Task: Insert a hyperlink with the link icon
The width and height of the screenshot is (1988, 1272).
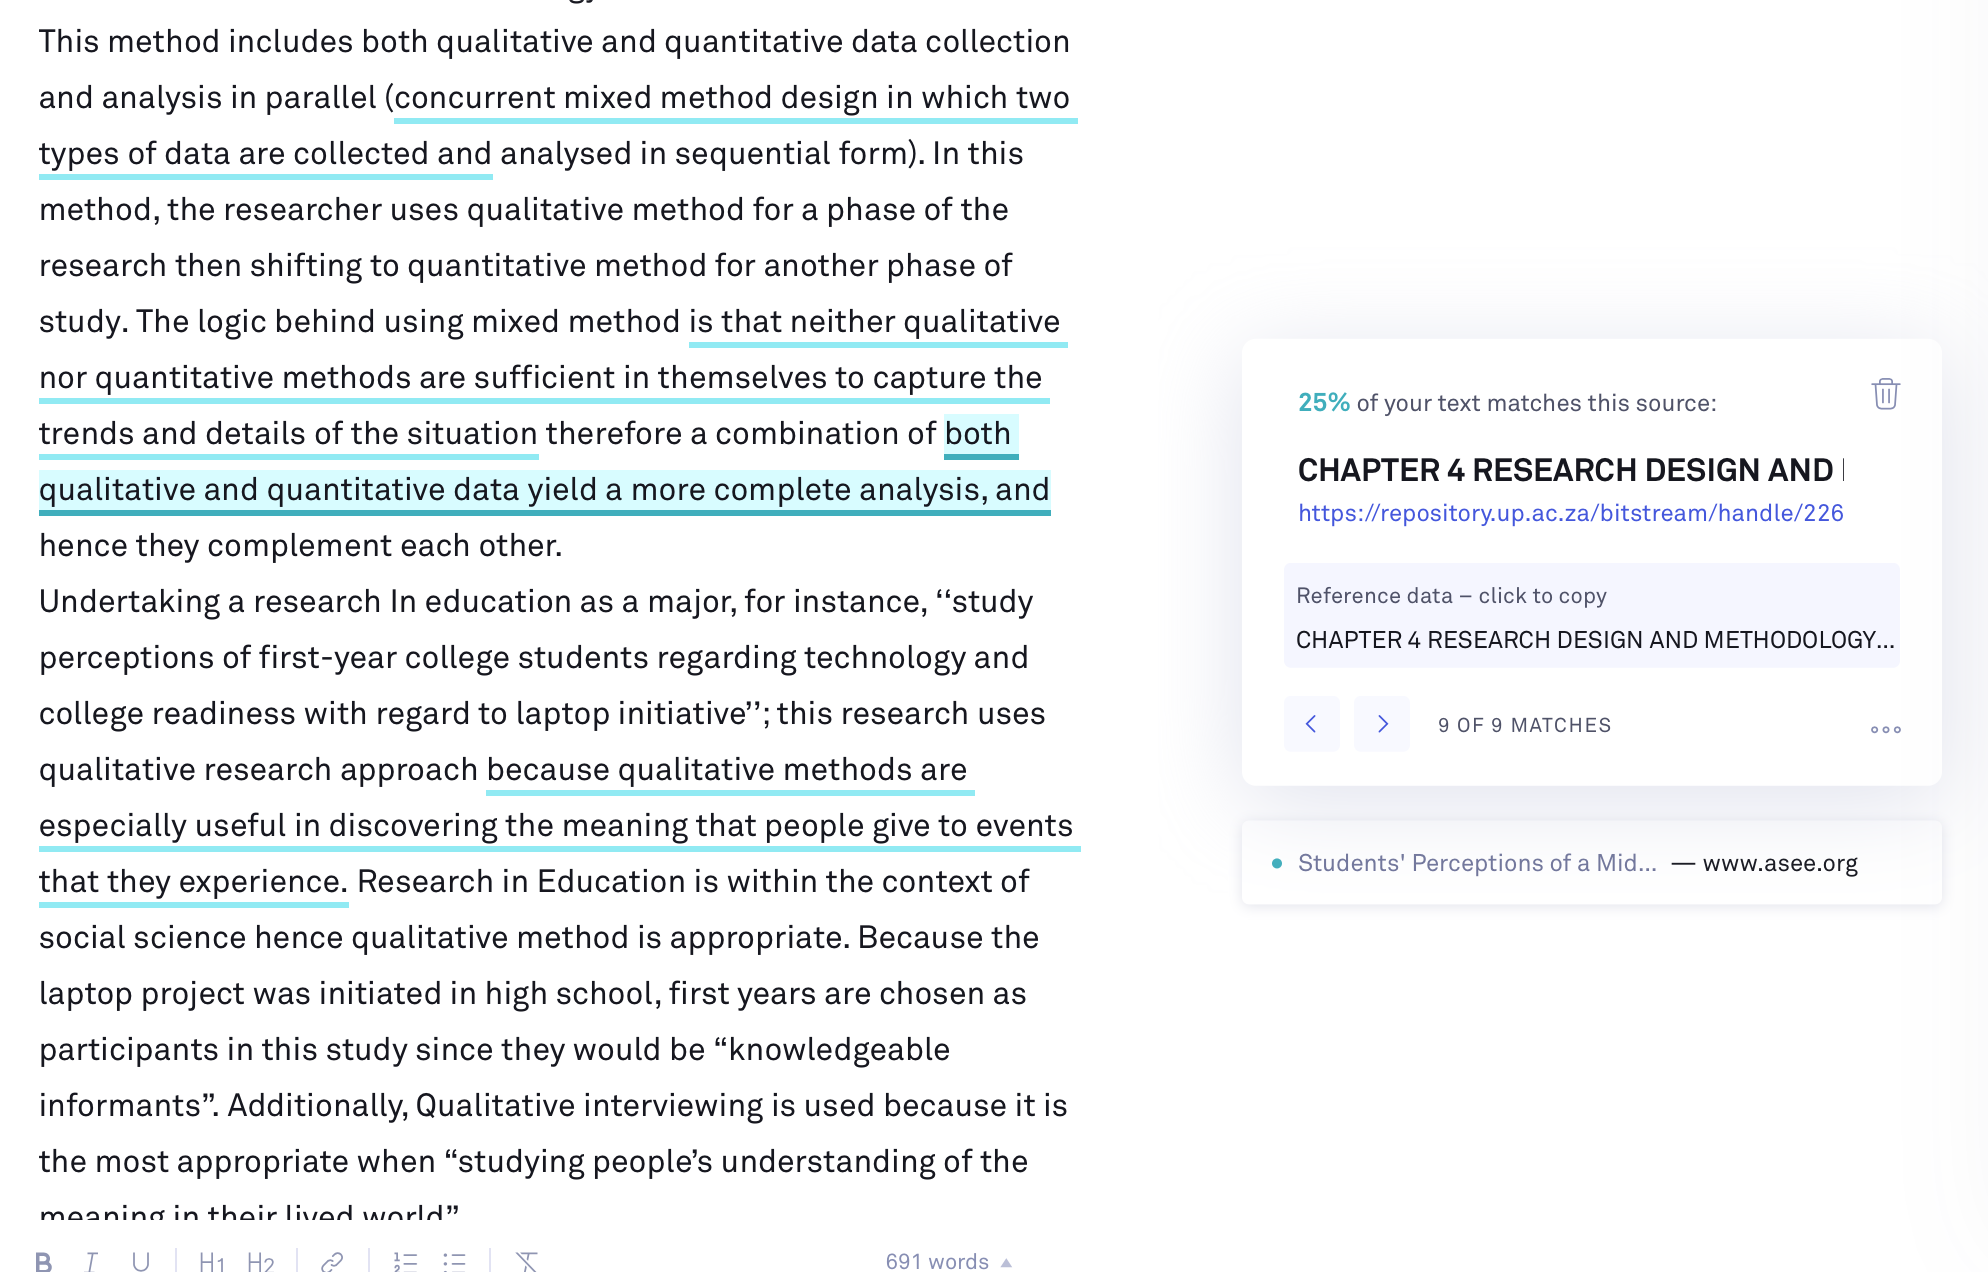Action: 332,1261
